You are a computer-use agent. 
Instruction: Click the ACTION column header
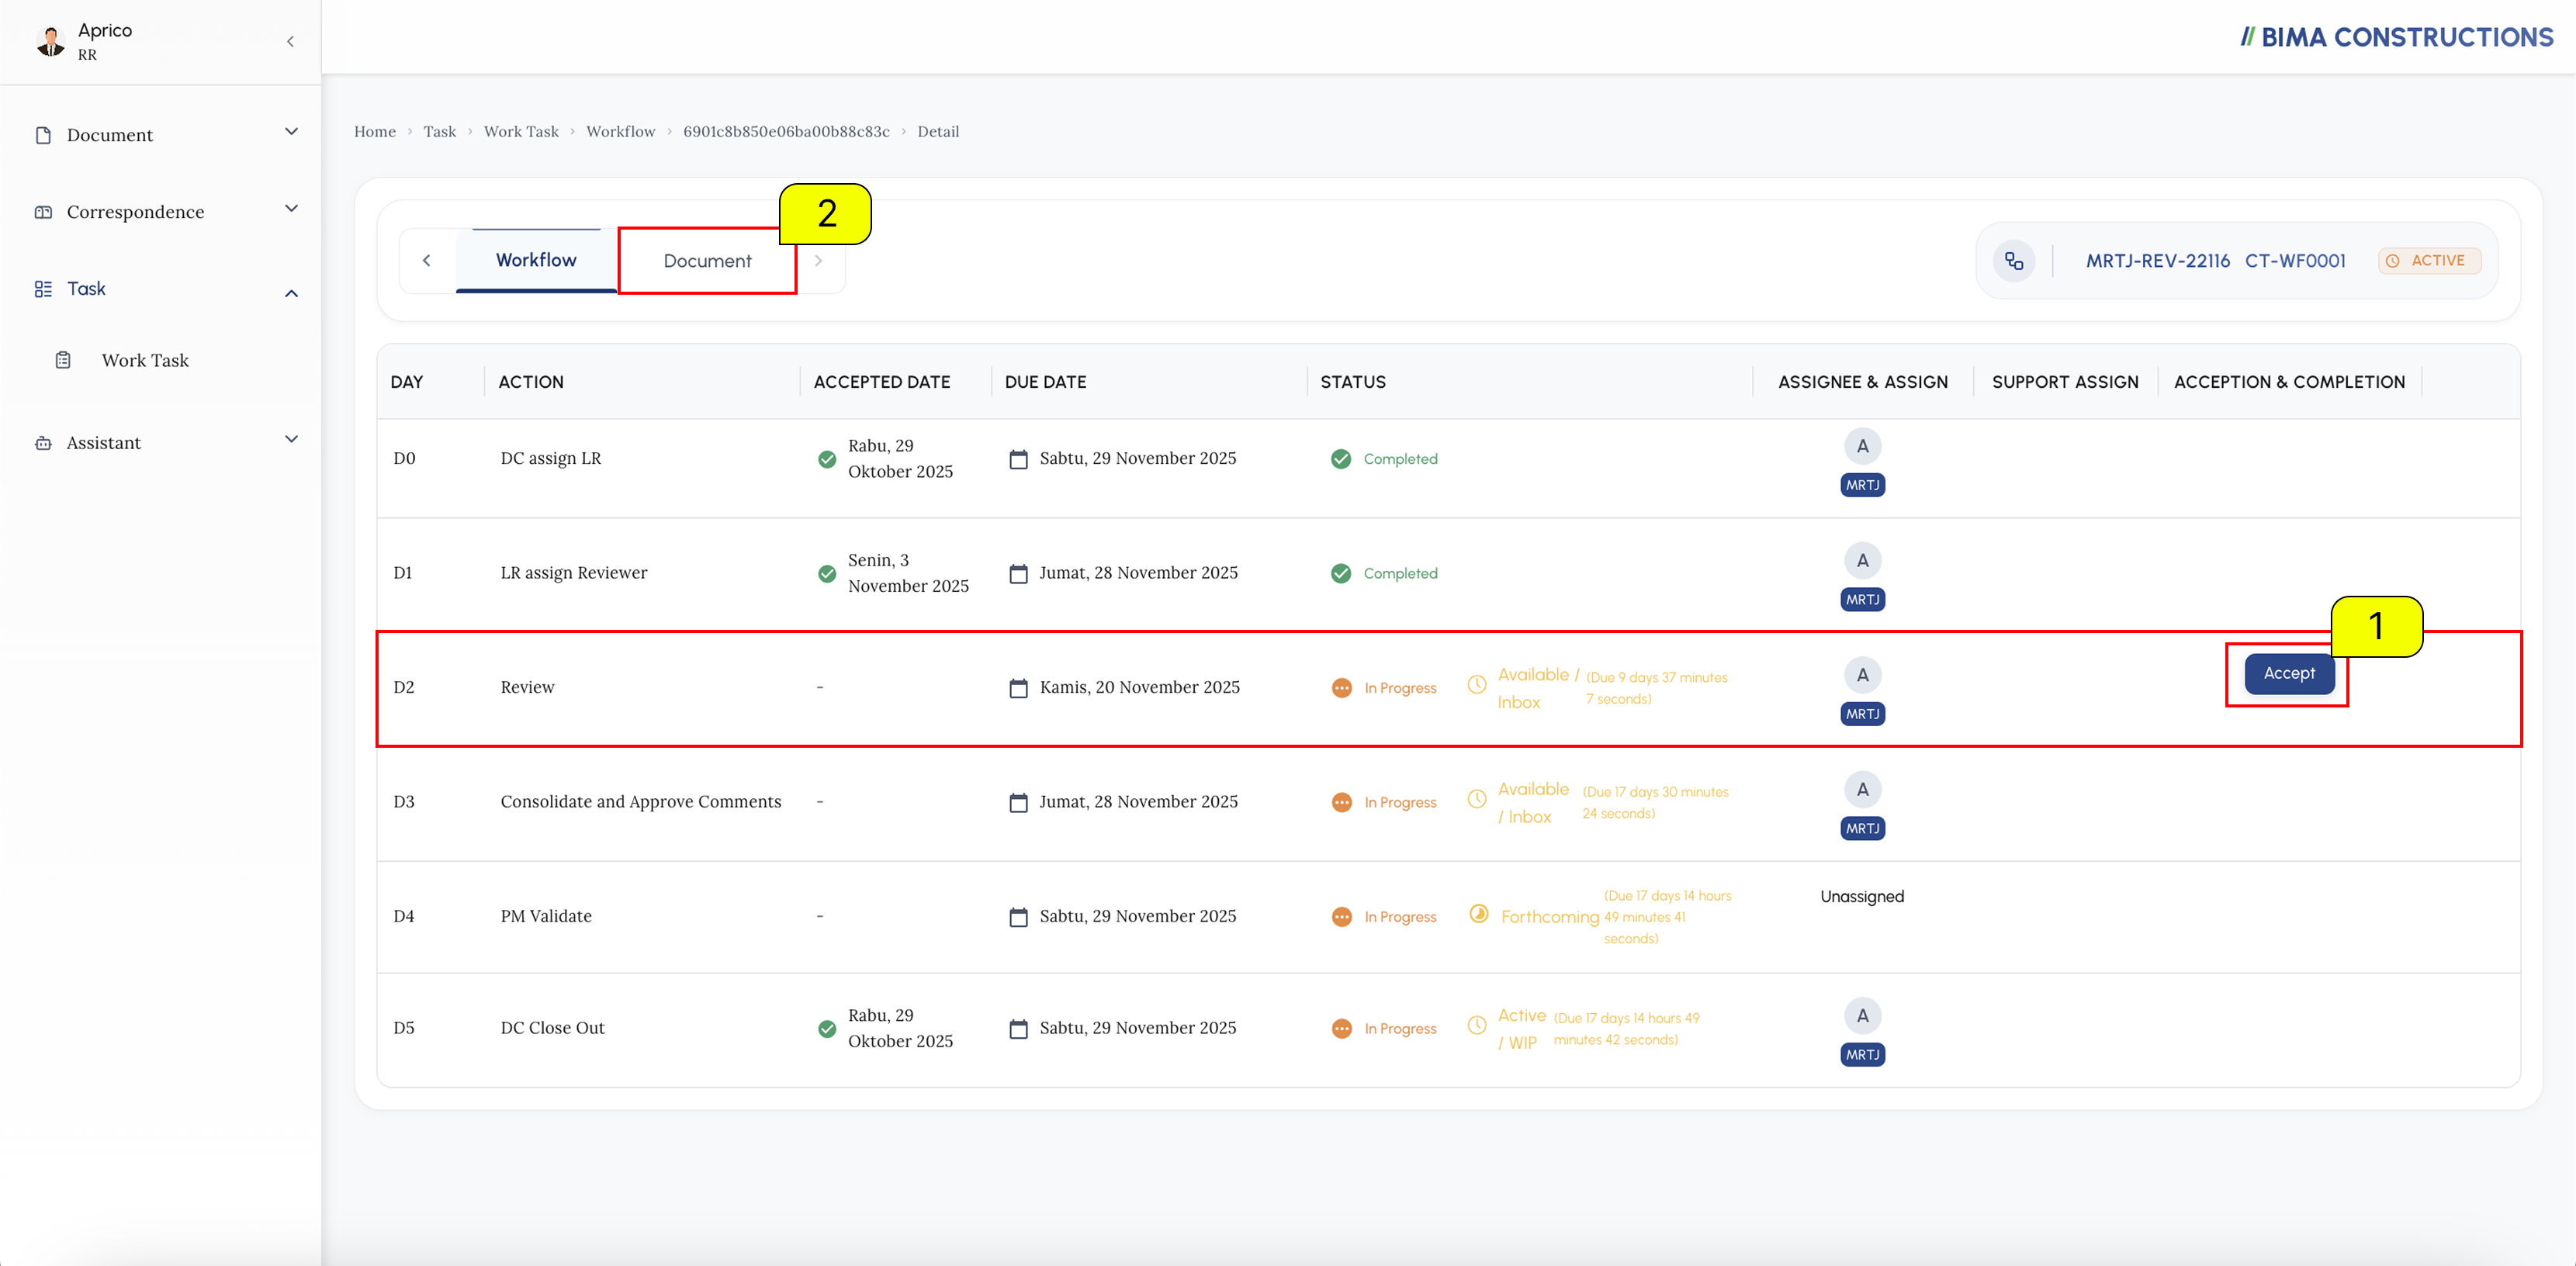[531, 382]
